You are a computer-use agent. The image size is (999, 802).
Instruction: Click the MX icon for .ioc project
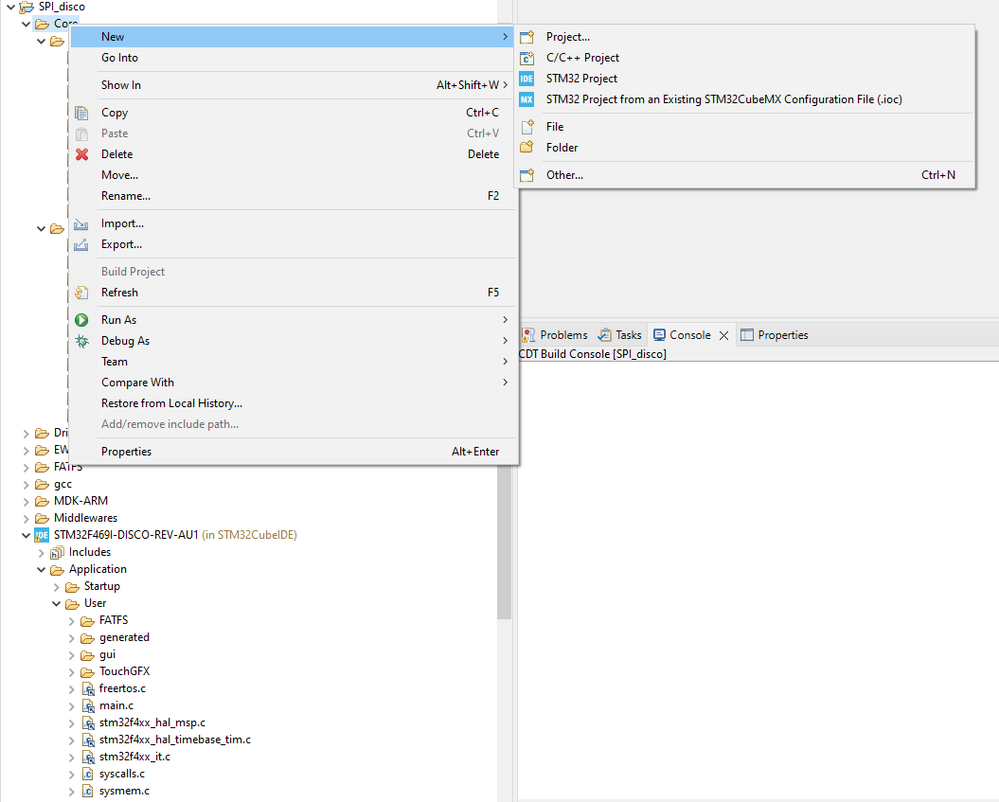point(527,99)
